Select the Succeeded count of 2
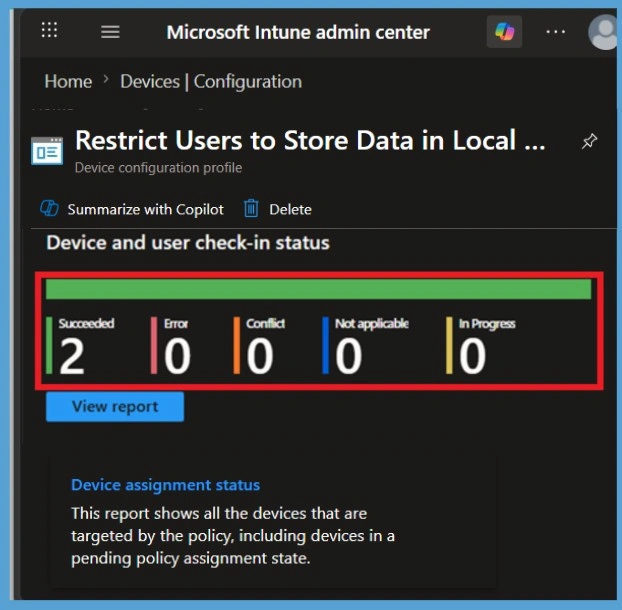 (x=72, y=357)
